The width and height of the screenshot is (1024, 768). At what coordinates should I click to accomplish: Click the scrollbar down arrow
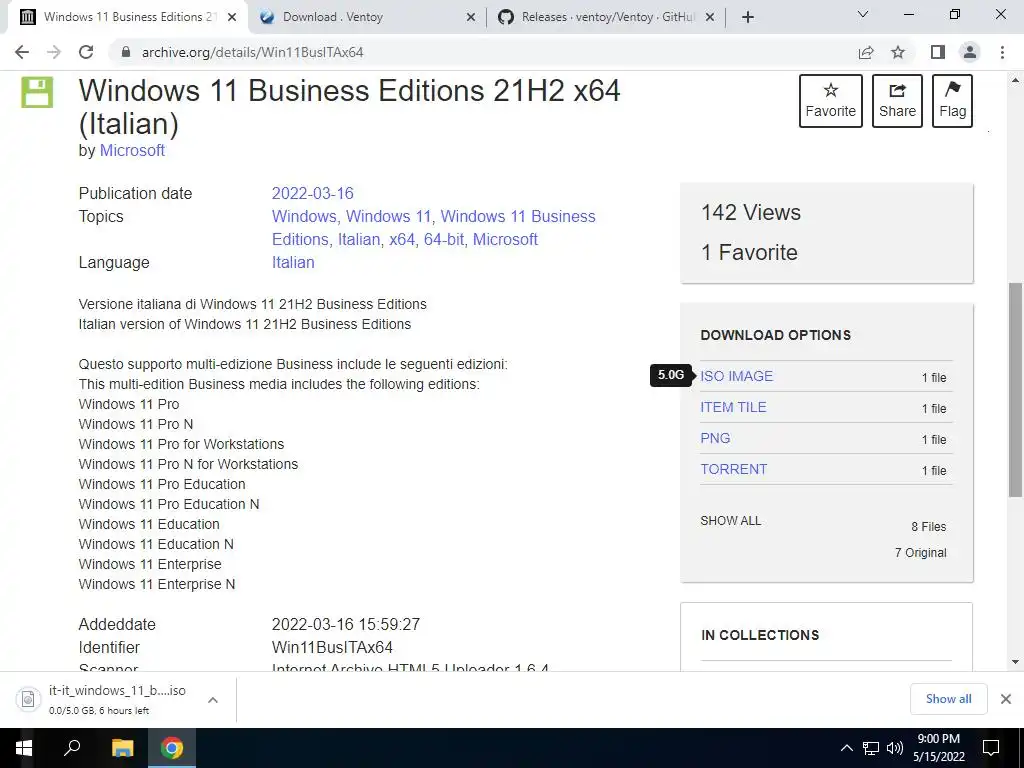(x=1015, y=662)
